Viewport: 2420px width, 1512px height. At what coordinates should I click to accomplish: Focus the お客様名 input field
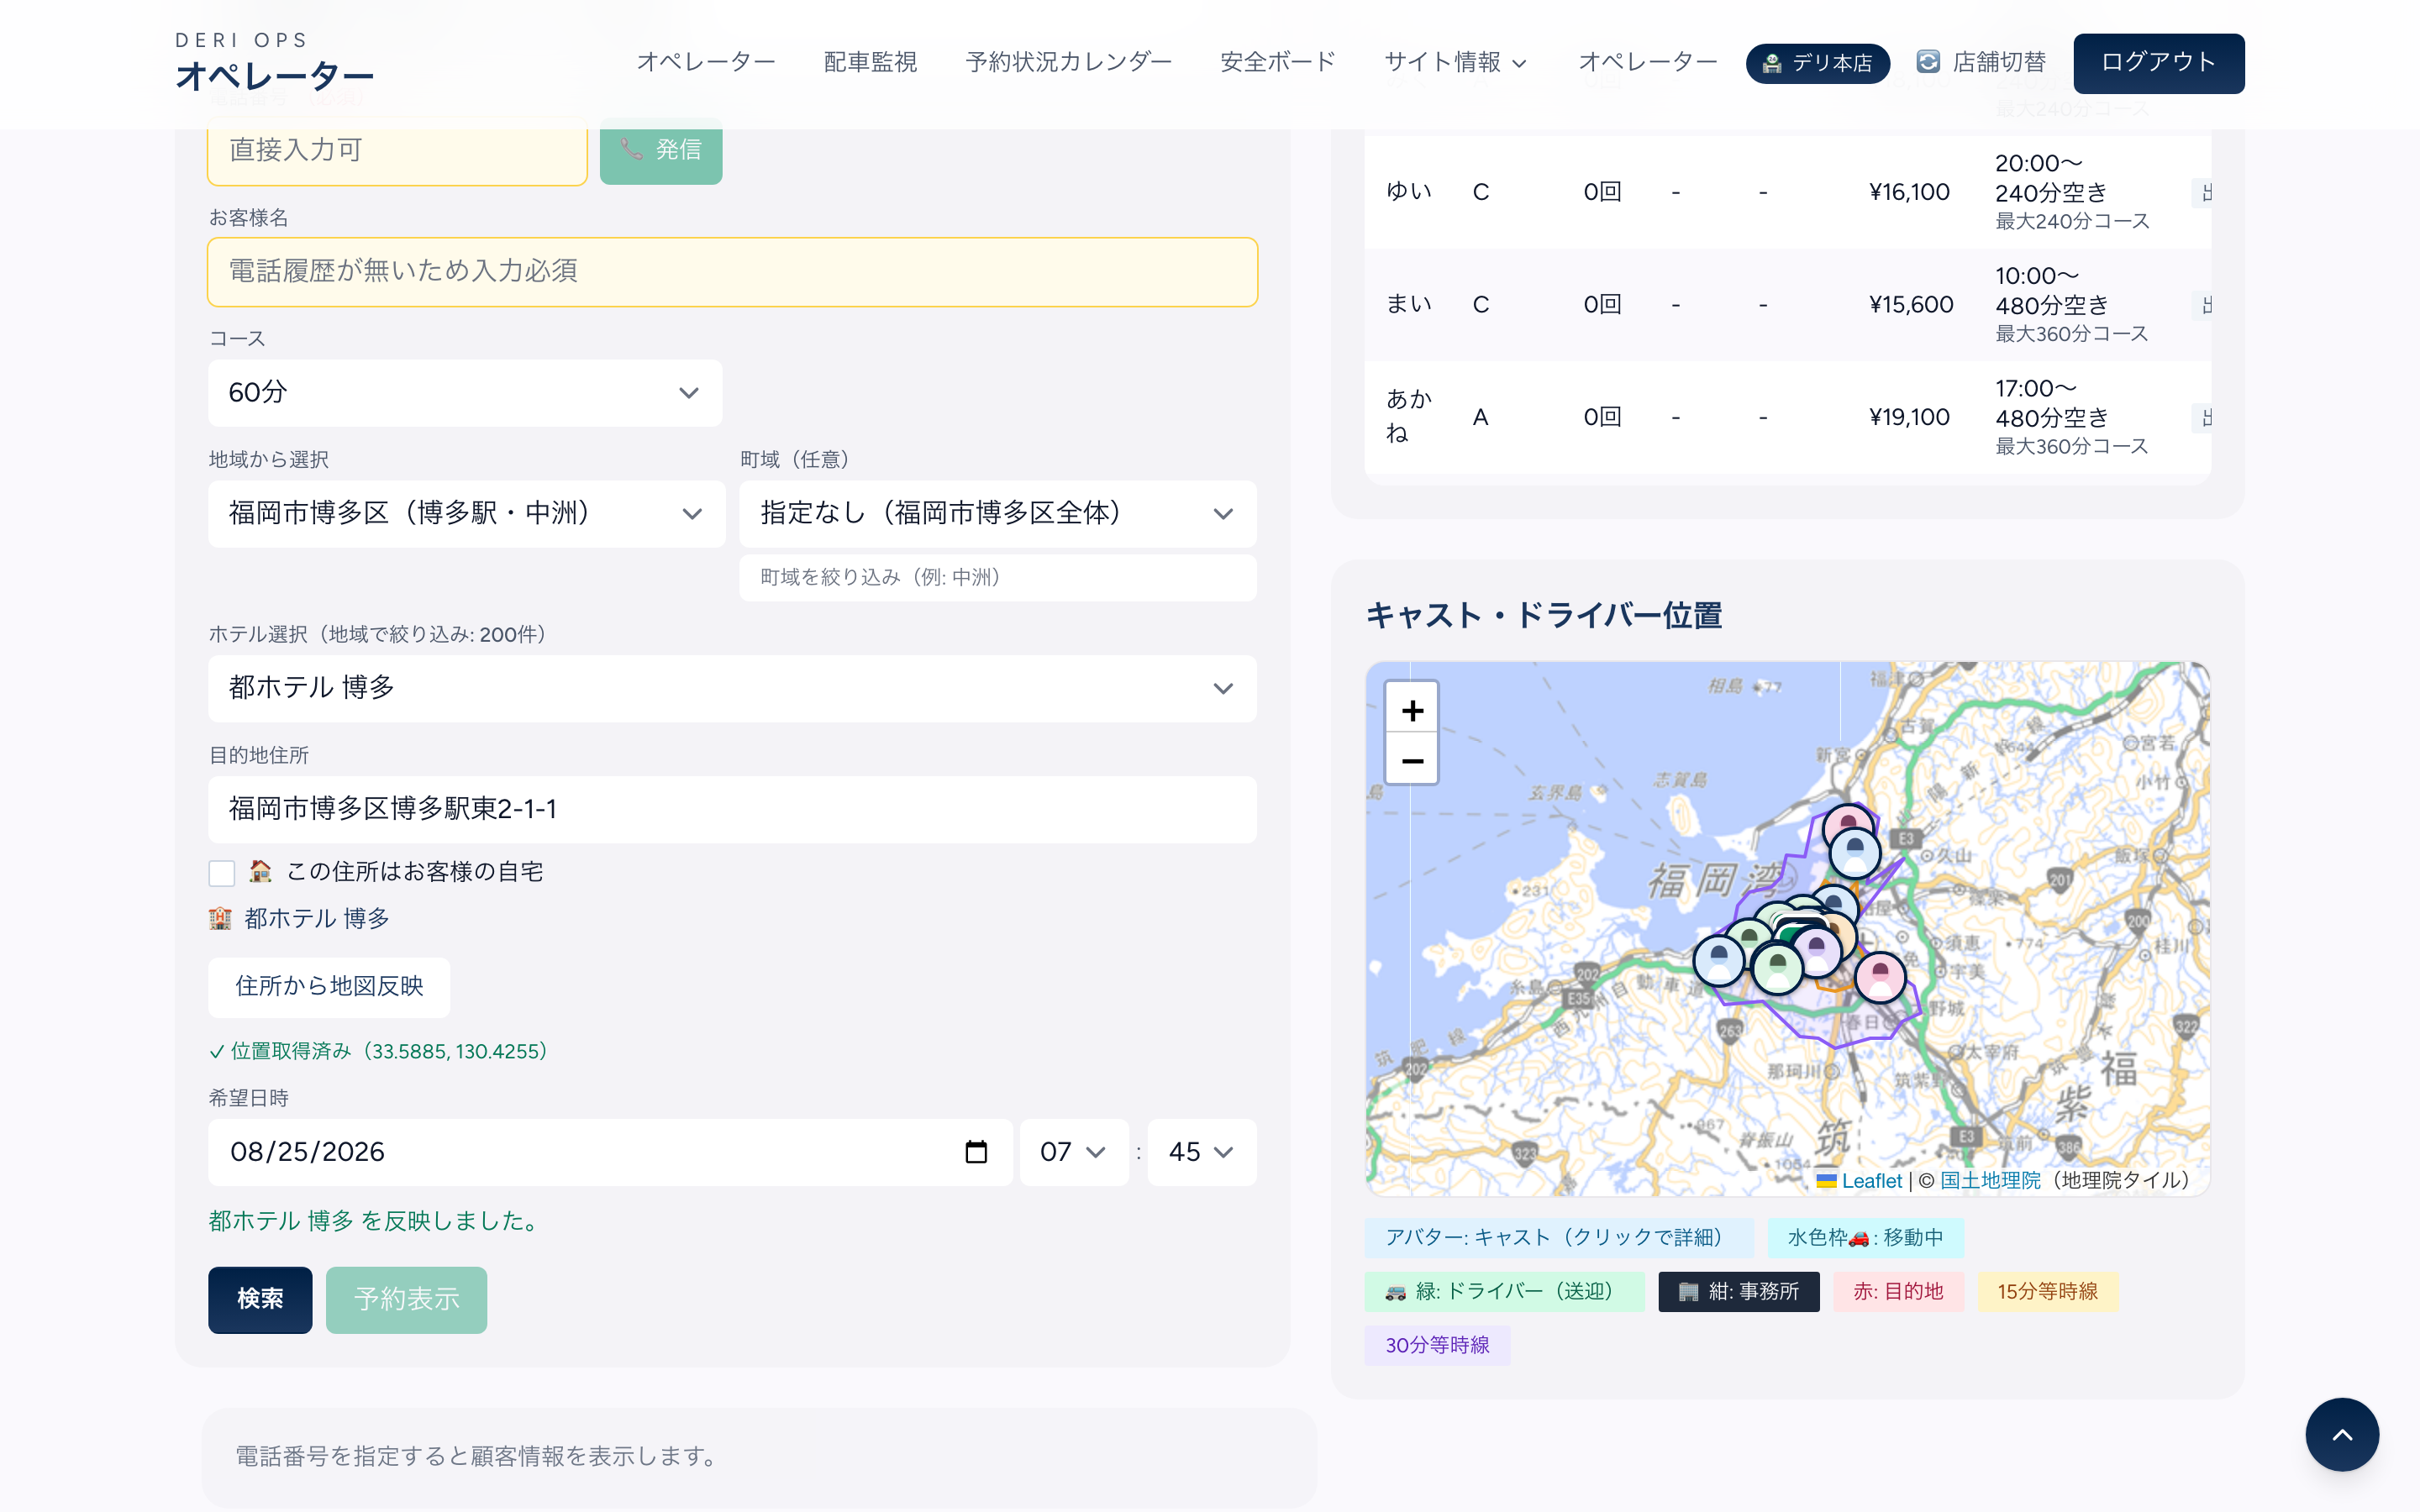(732, 272)
